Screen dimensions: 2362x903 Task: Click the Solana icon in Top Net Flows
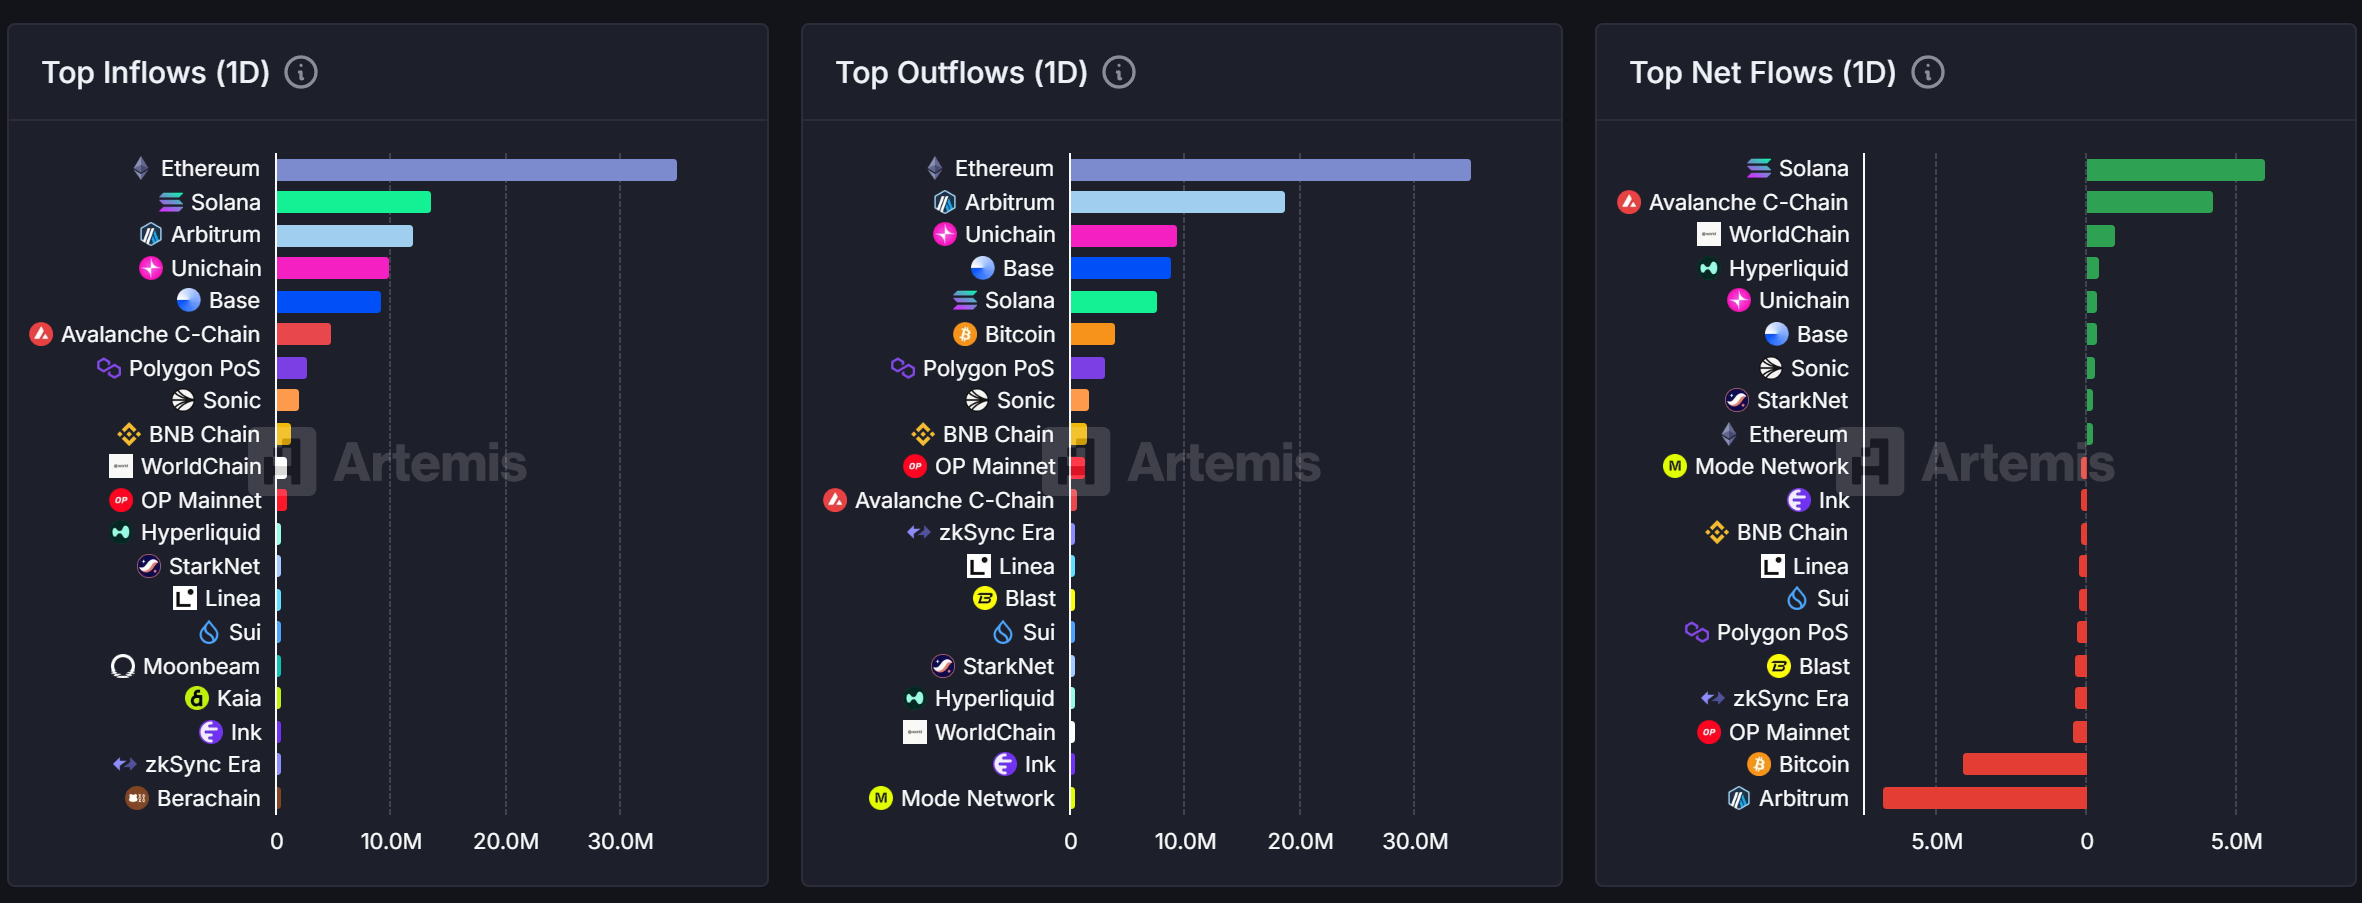point(1759,169)
